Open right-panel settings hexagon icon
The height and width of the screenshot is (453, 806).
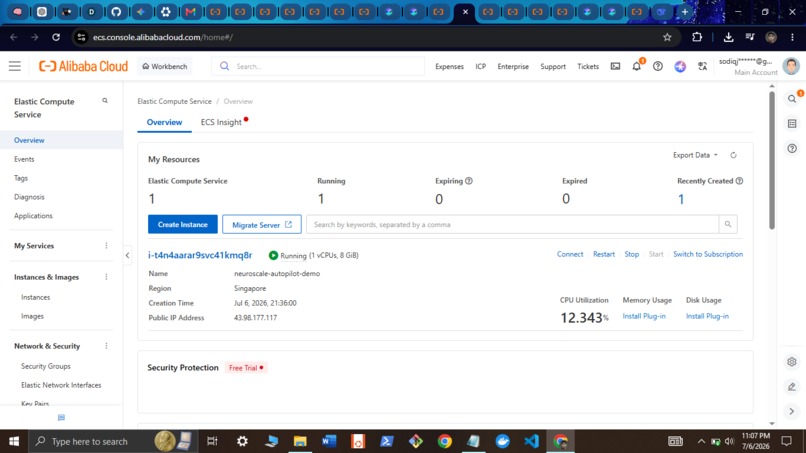tap(792, 362)
